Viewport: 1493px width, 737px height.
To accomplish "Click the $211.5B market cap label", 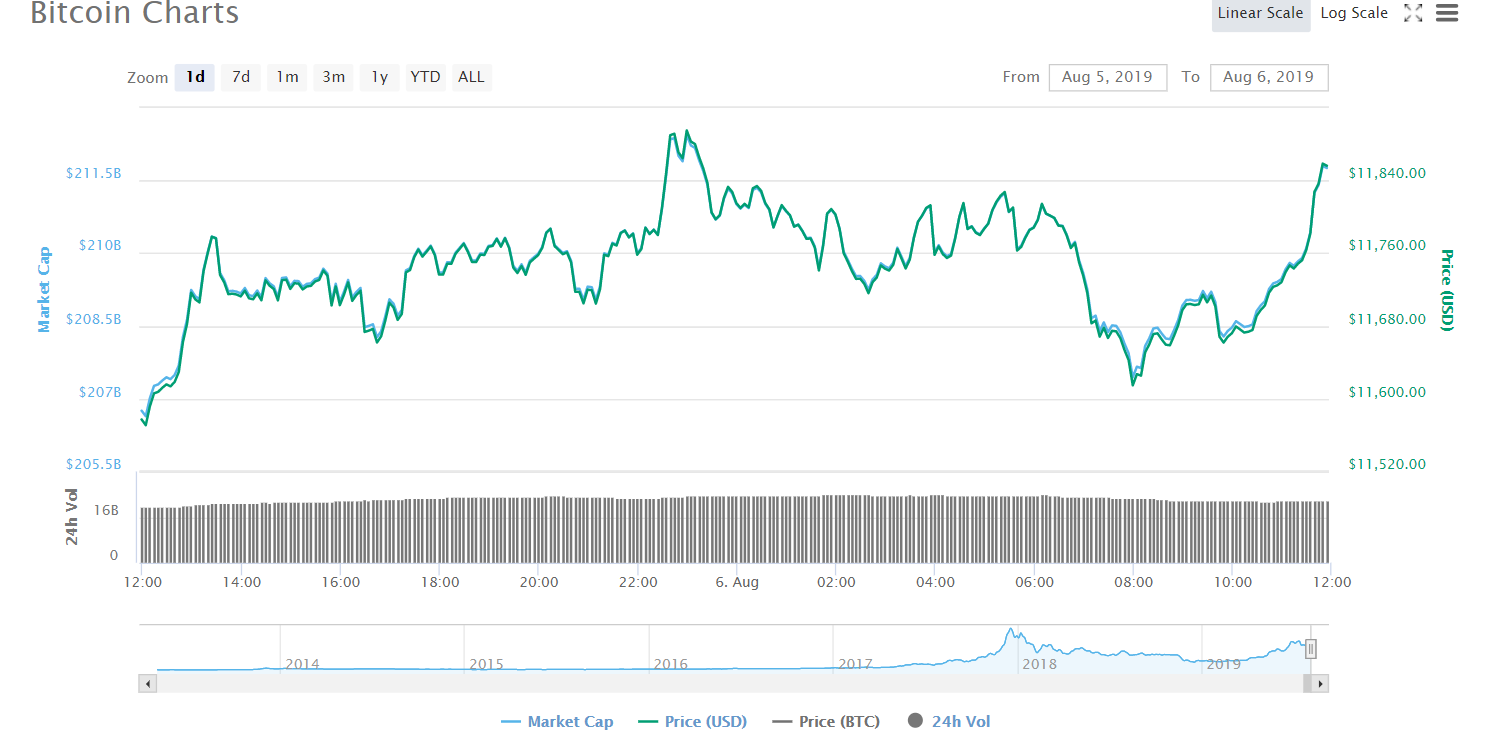I will click(x=94, y=173).
